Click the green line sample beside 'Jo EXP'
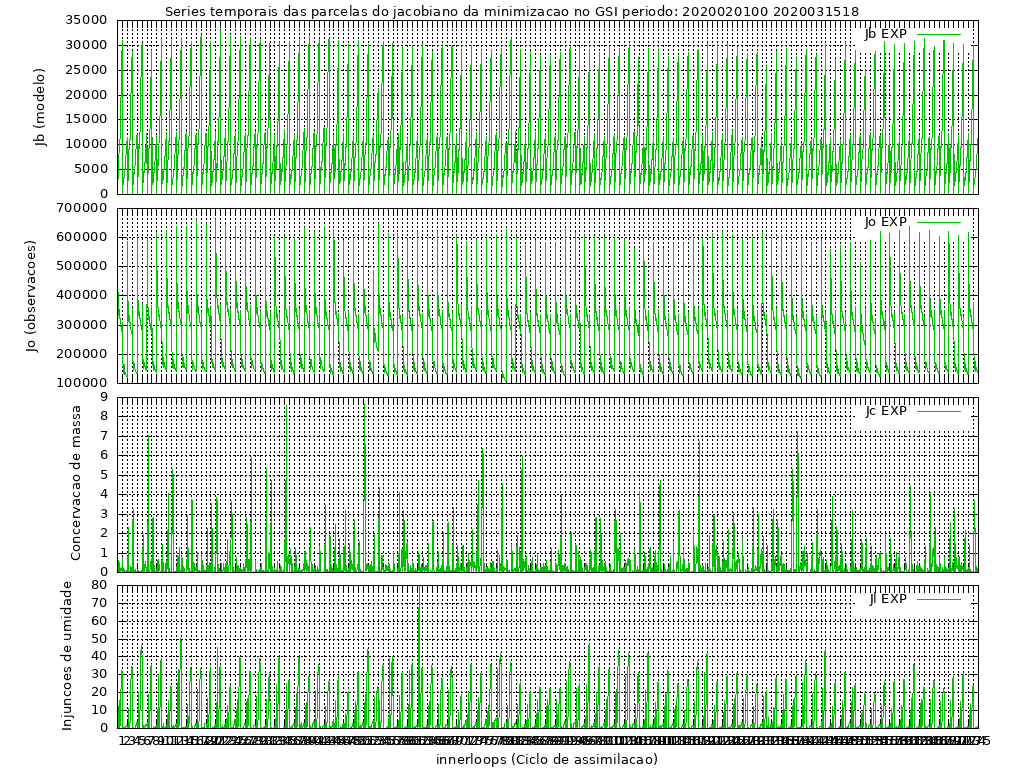Image resolution: width=1024 pixels, height=768 pixels. pos(939,222)
